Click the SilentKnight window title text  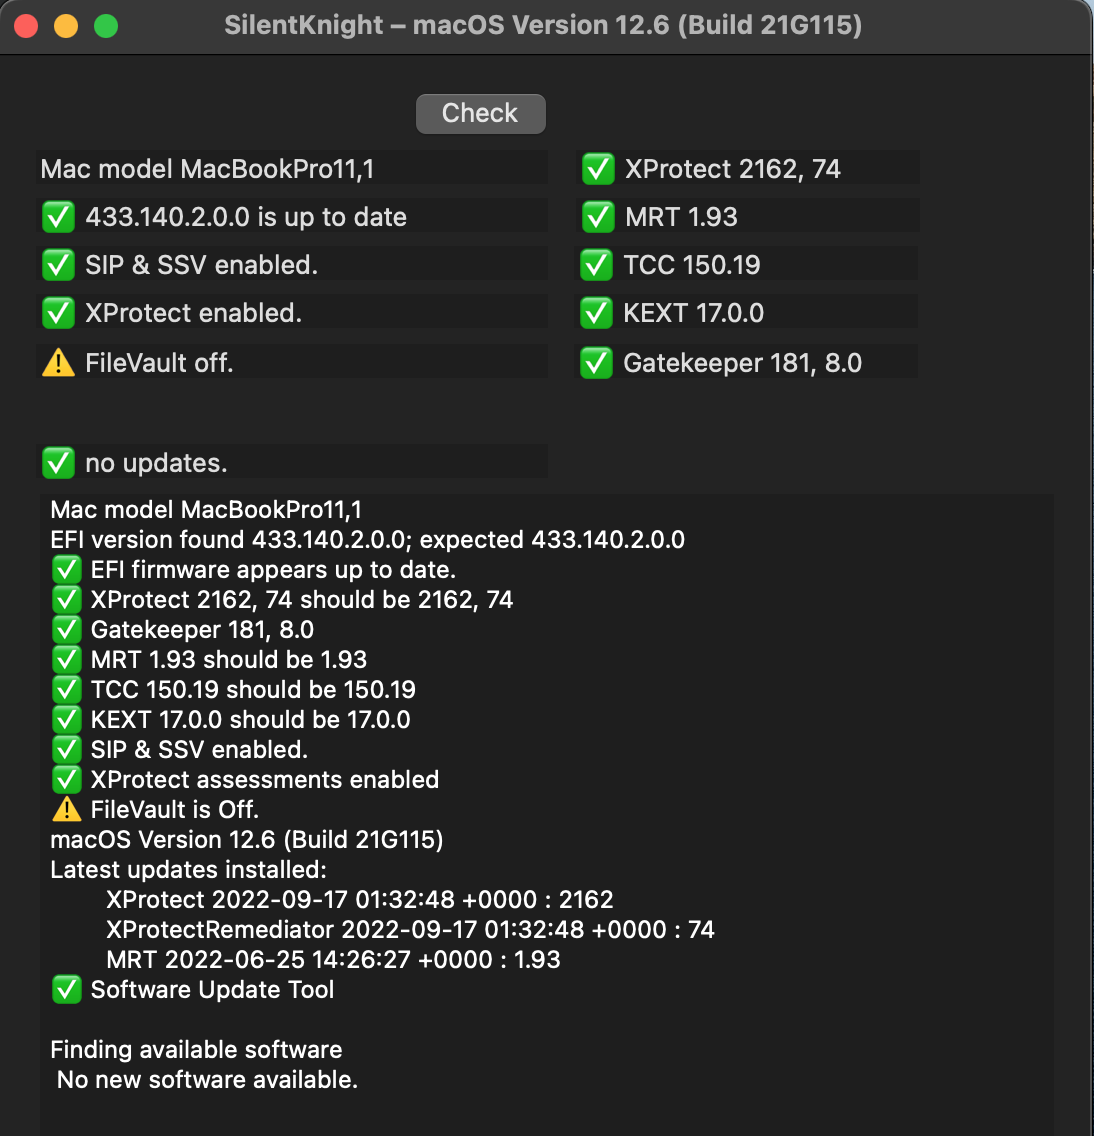tap(543, 25)
